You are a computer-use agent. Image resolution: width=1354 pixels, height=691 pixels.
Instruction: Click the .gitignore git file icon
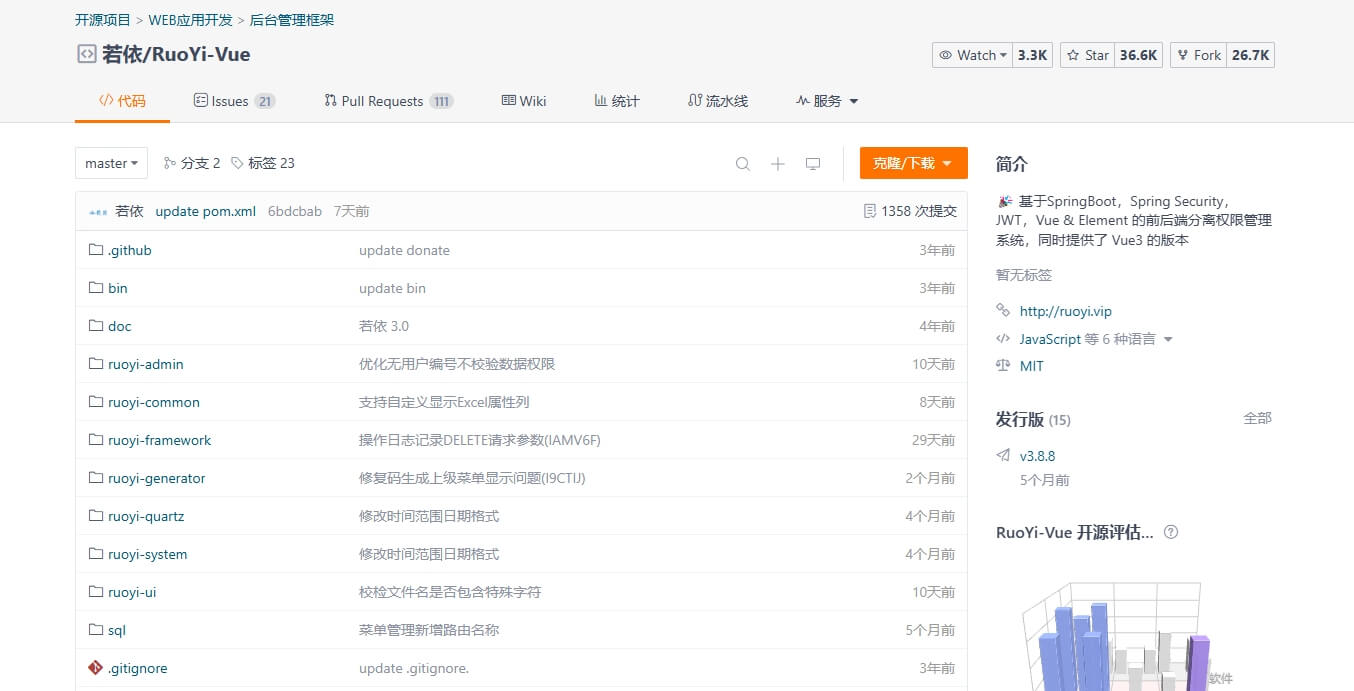[96, 668]
